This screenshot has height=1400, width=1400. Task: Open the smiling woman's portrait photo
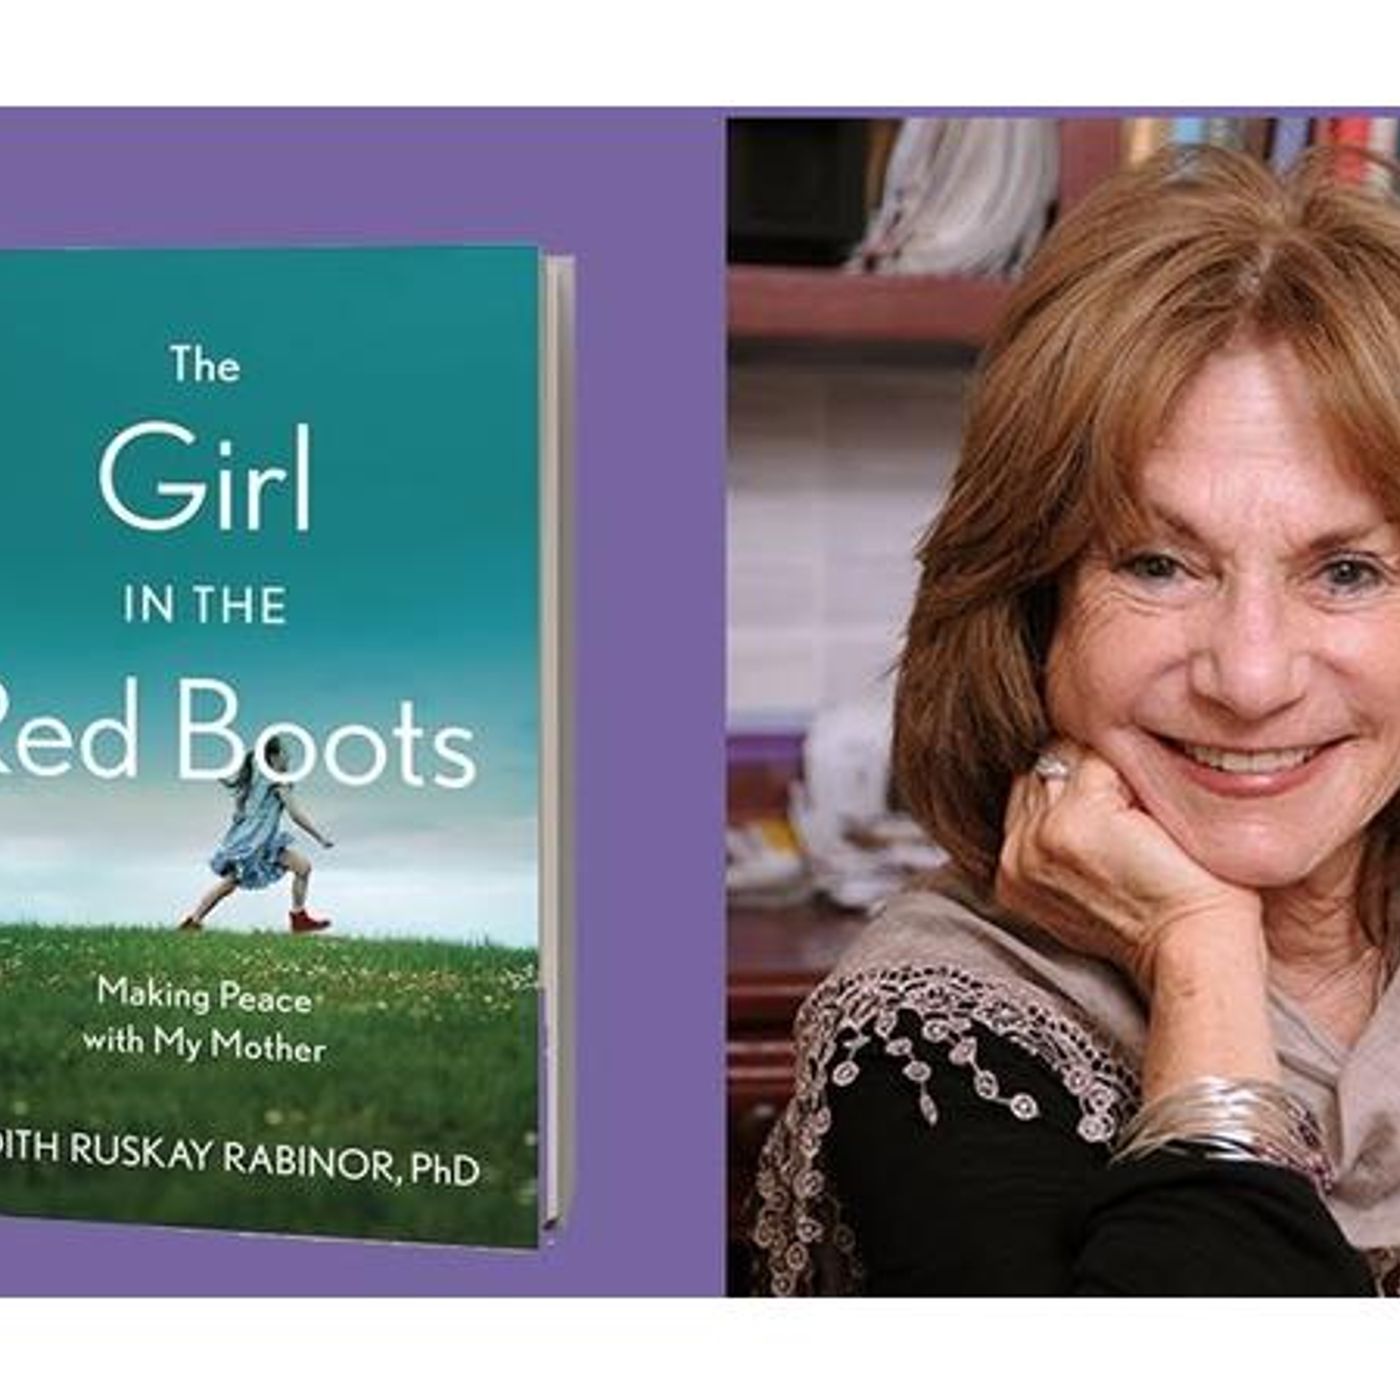tap(1063, 707)
